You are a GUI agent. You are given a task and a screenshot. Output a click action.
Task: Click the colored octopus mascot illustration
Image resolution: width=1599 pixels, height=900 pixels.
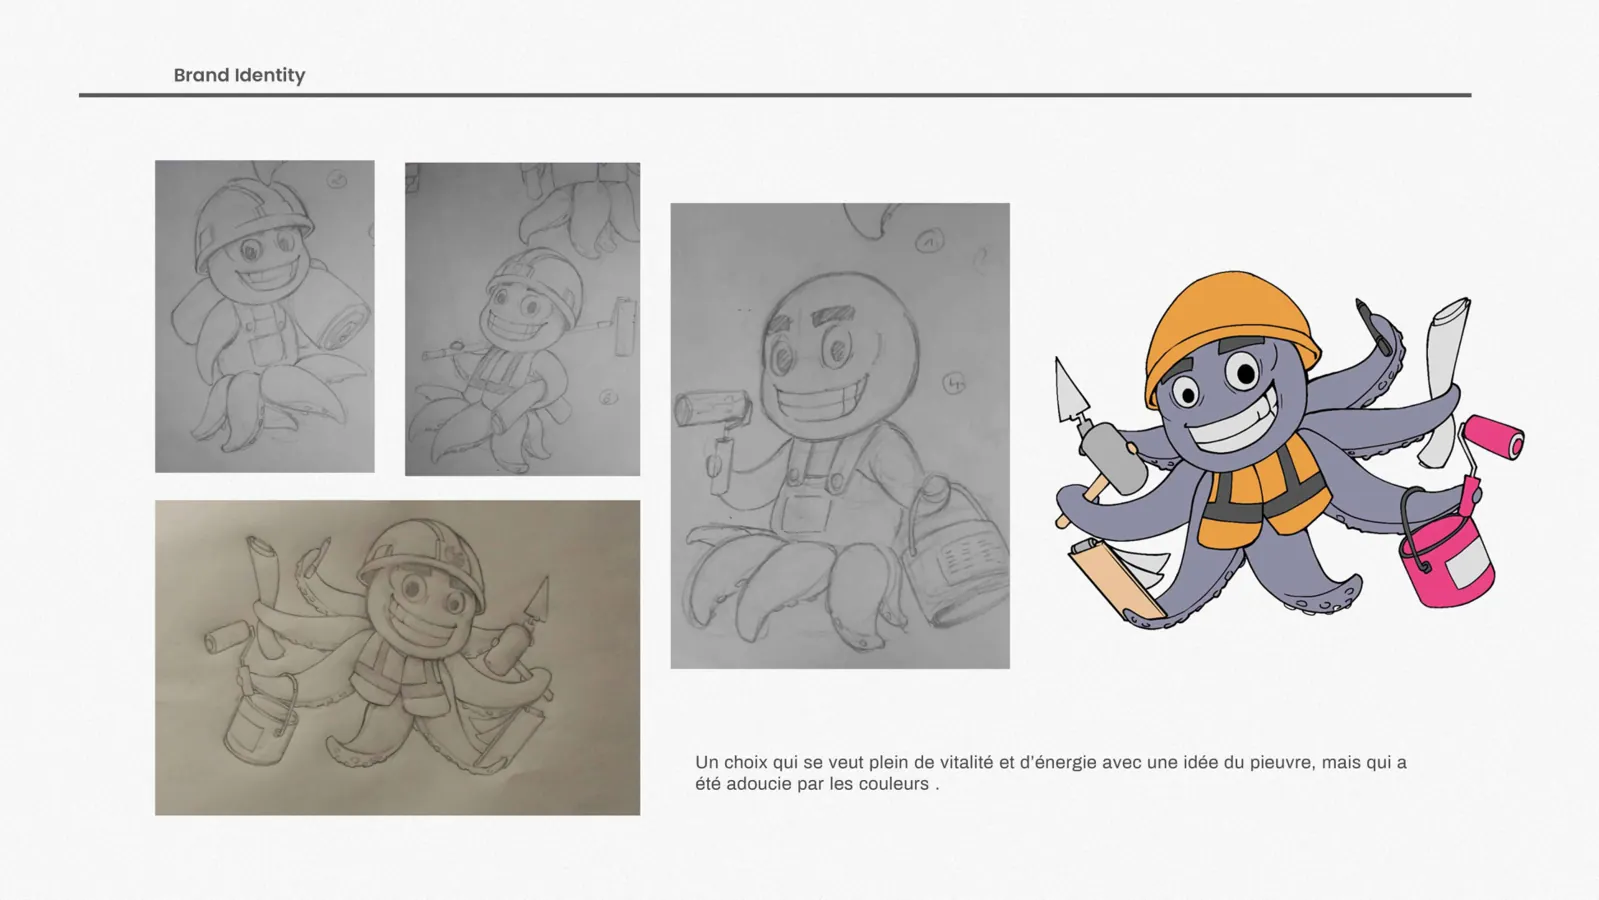tap(1289, 450)
